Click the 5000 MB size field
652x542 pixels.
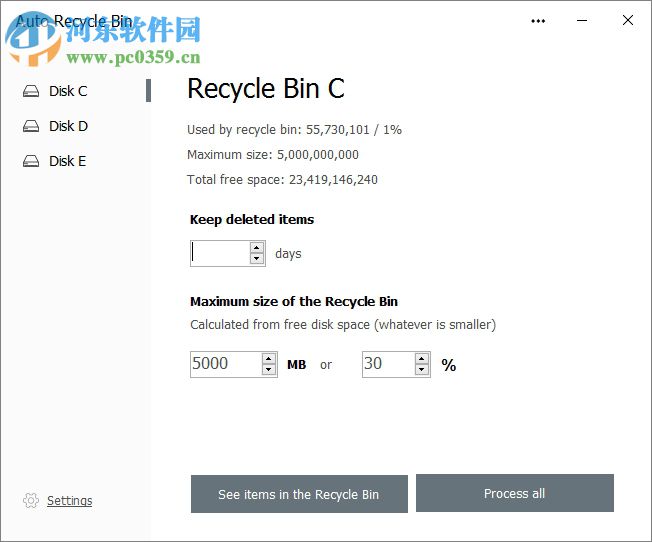226,364
